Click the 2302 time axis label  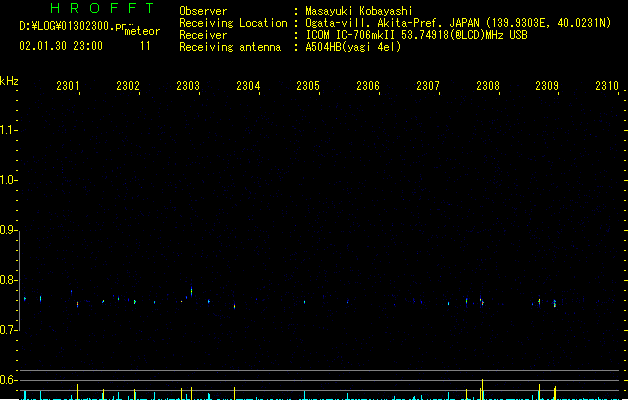(128, 85)
